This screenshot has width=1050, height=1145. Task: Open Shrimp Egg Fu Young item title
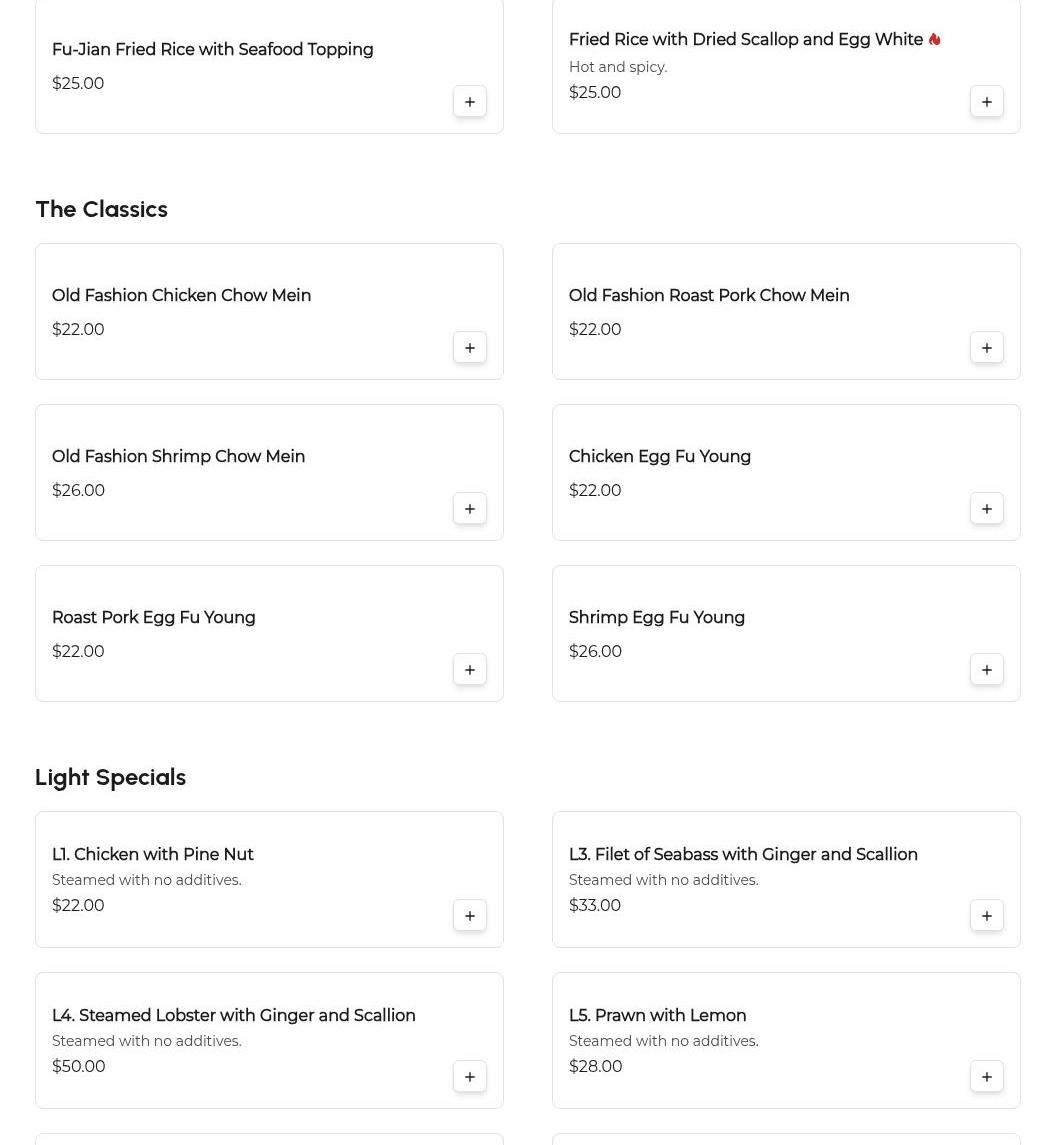[656, 618]
